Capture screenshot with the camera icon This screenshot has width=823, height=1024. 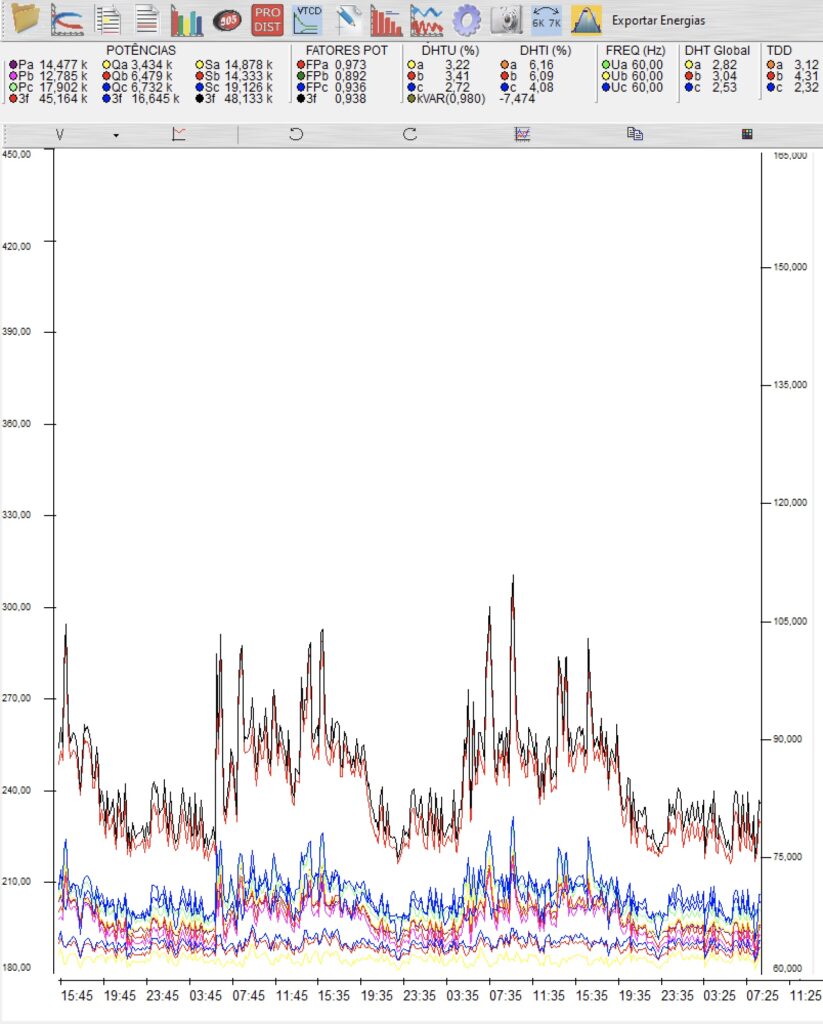[x=506, y=19]
